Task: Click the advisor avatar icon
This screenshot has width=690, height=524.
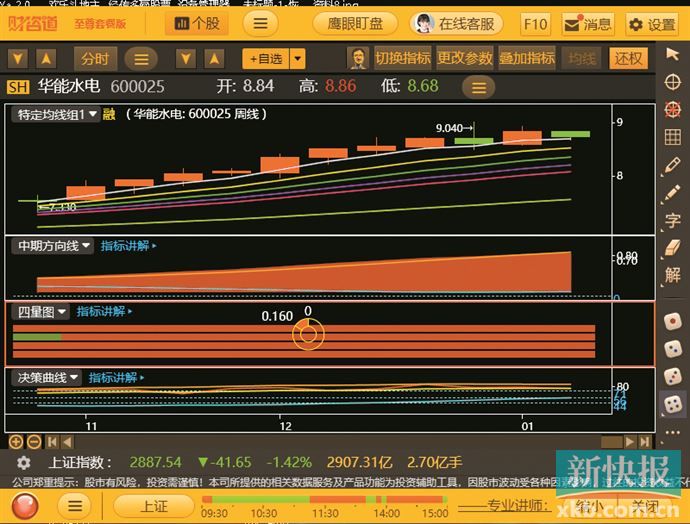Action: (x=358, y=58)
